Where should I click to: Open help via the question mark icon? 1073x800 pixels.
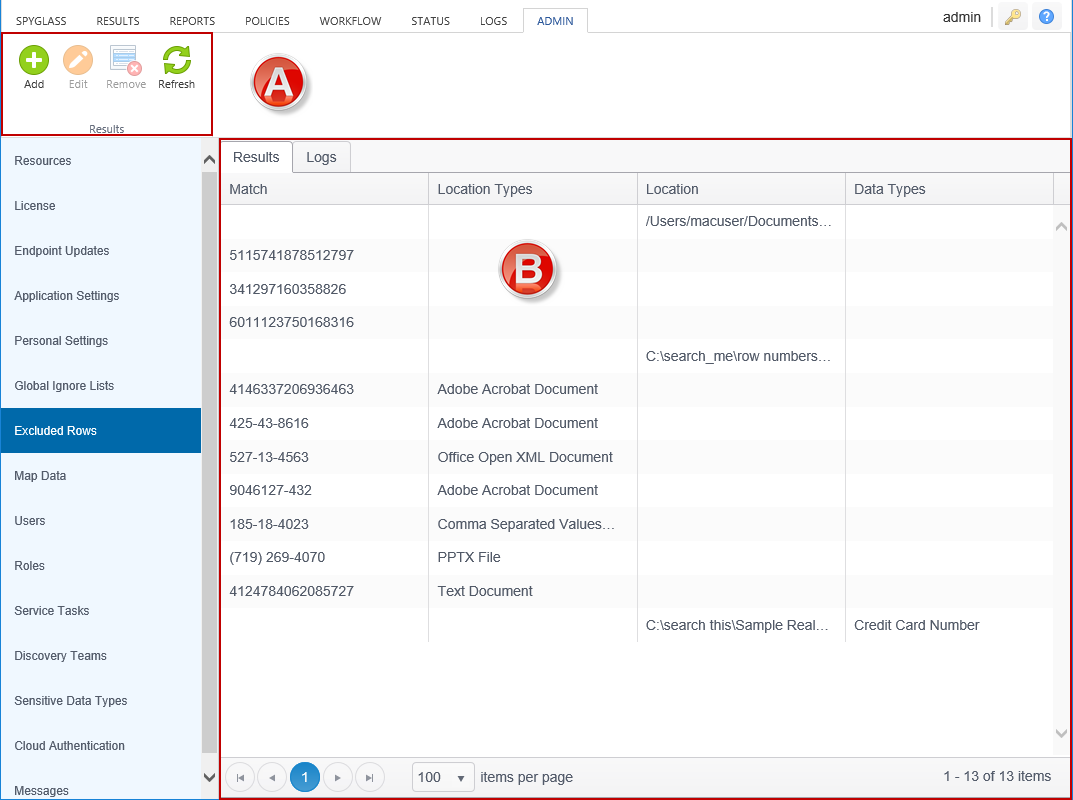(1046, 18)
